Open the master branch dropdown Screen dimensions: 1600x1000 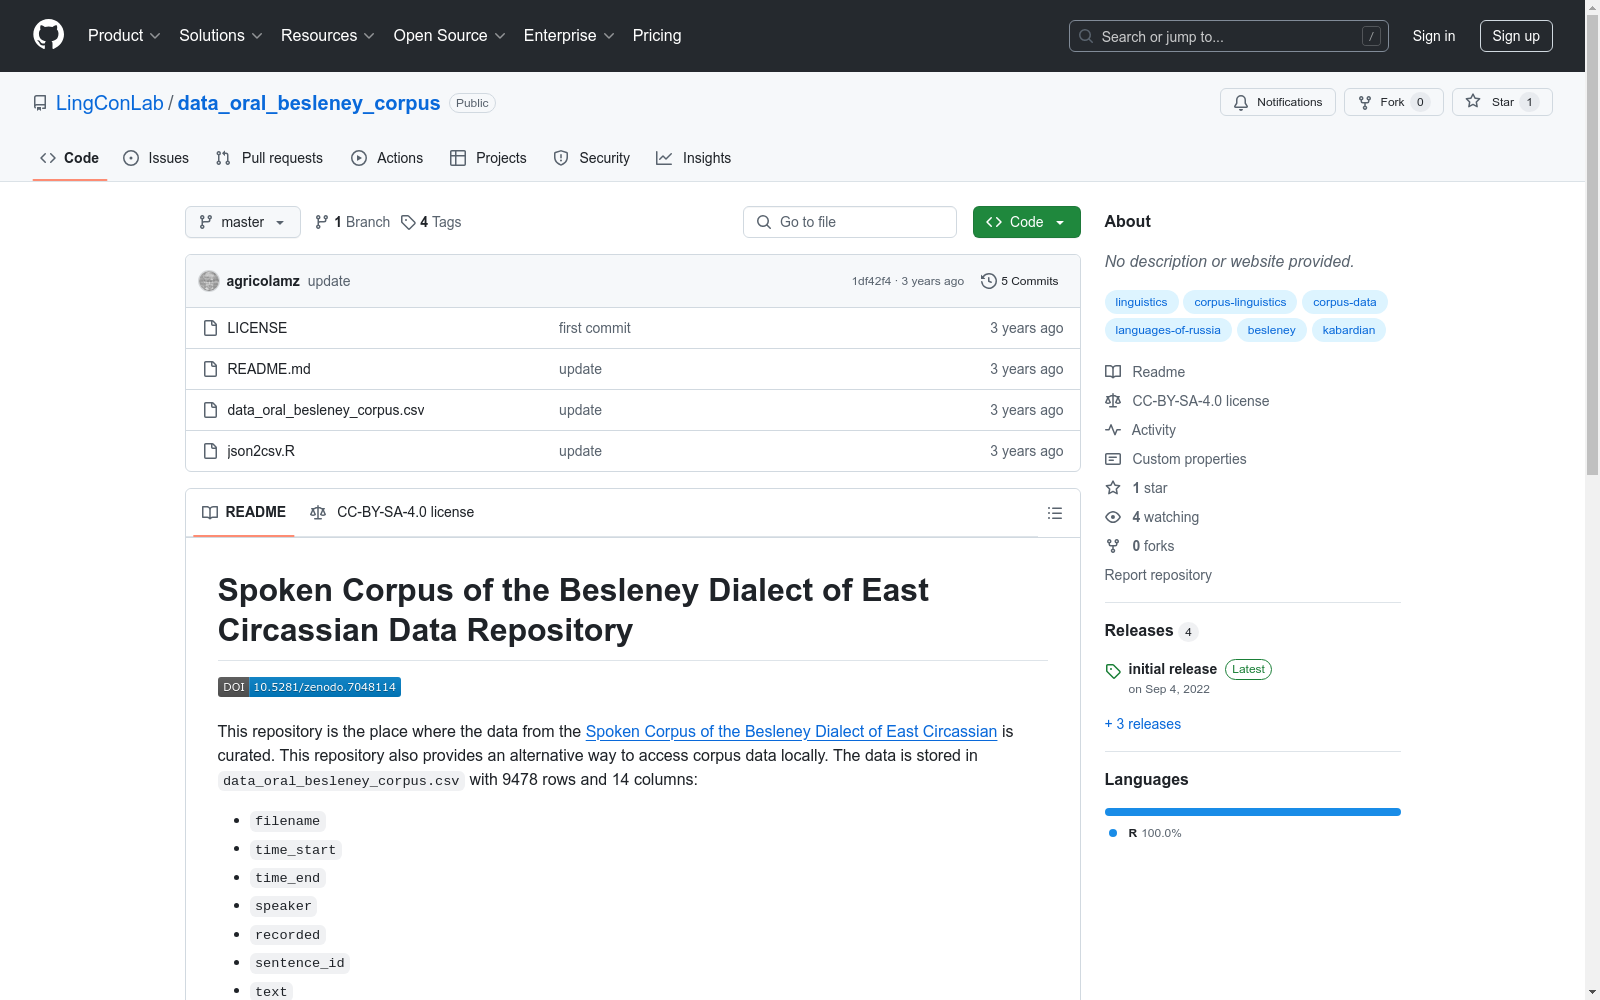[x=243, y=222]
